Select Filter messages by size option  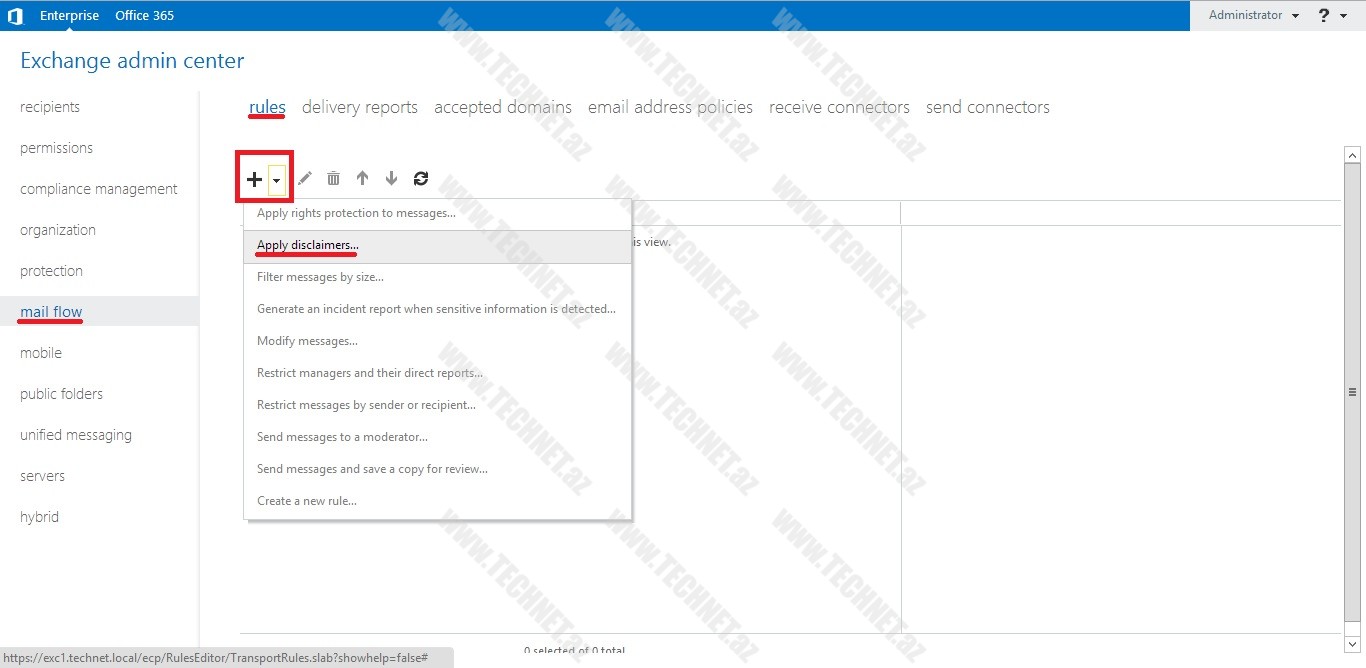[320, 277]
